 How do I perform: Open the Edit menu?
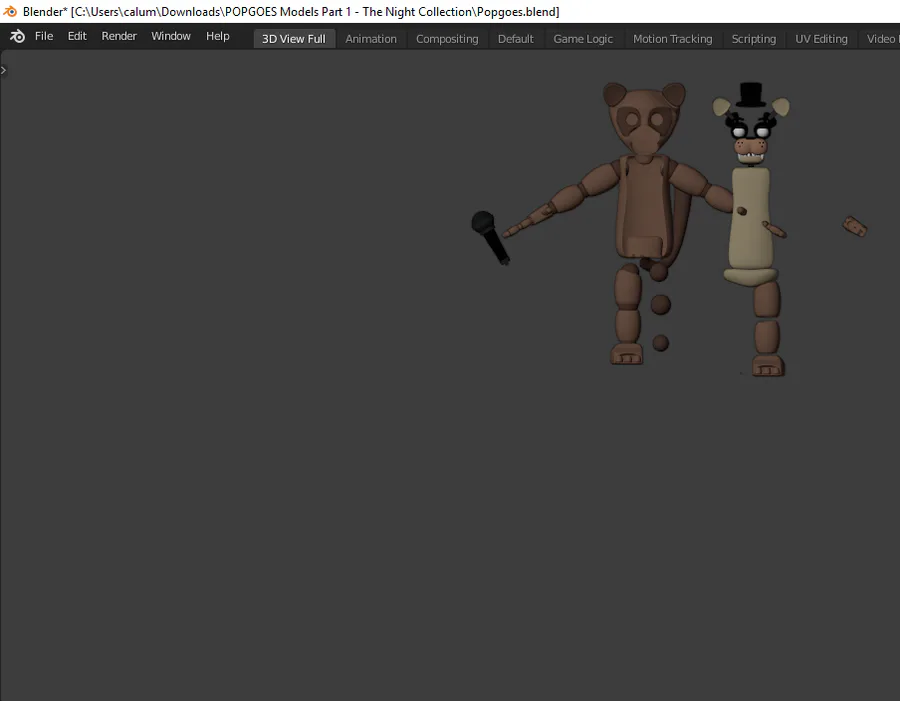point(77,36)
